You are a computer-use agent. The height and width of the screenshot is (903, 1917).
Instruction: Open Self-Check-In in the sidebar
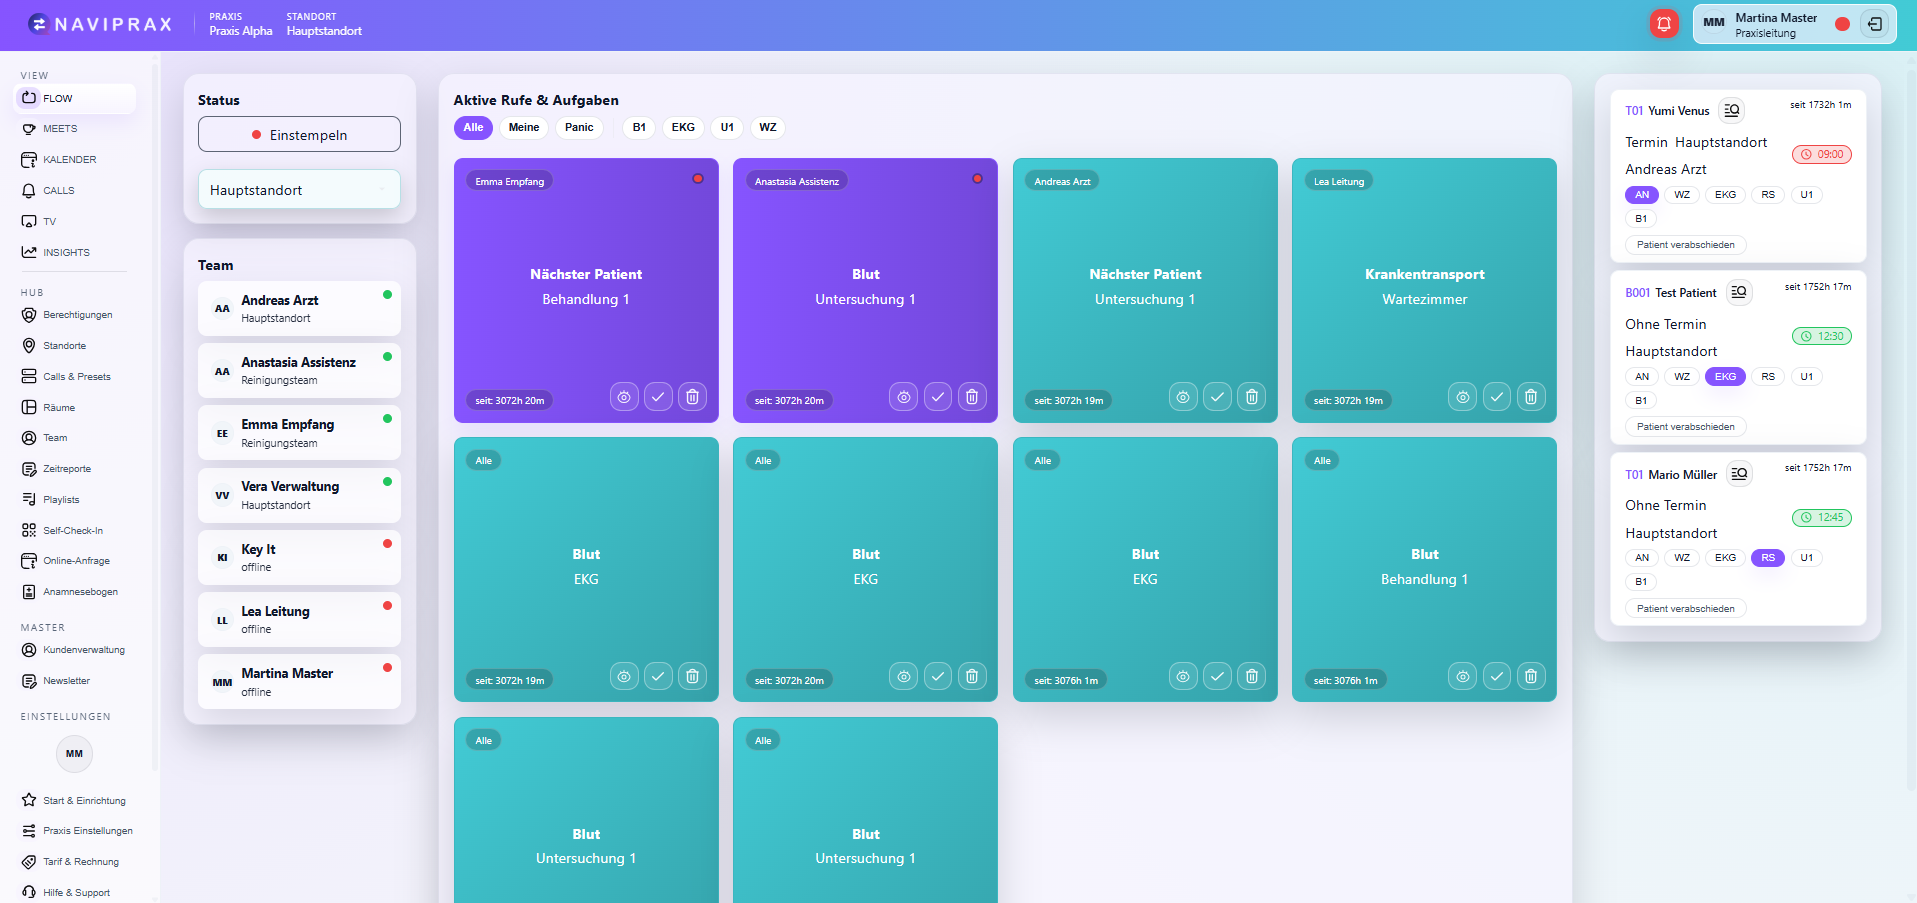coord(72,531)
